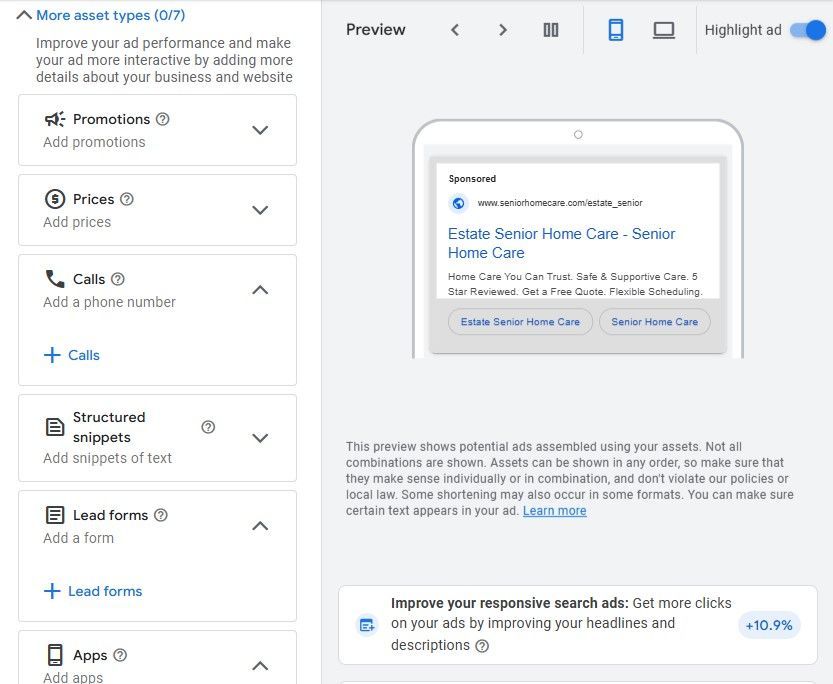Click the Promotions megaphone icon
Viewport: 833px width, 684px height.
pyautogui.click(x=55, y=119)
